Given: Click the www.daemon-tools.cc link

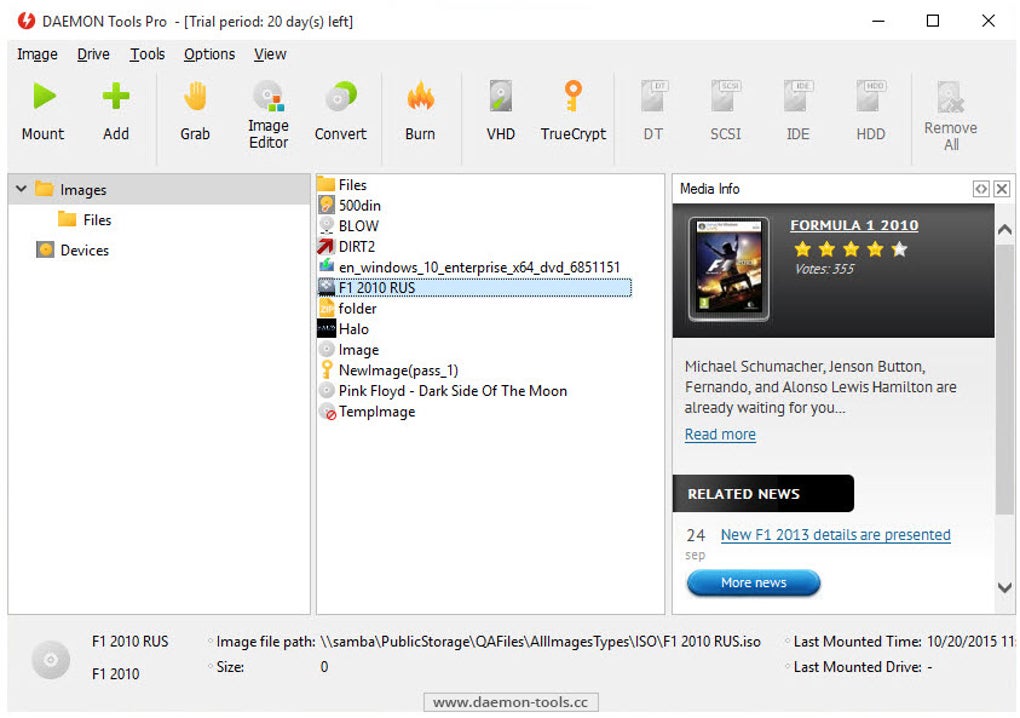Looking at the screenshot, I should (511, 702).
